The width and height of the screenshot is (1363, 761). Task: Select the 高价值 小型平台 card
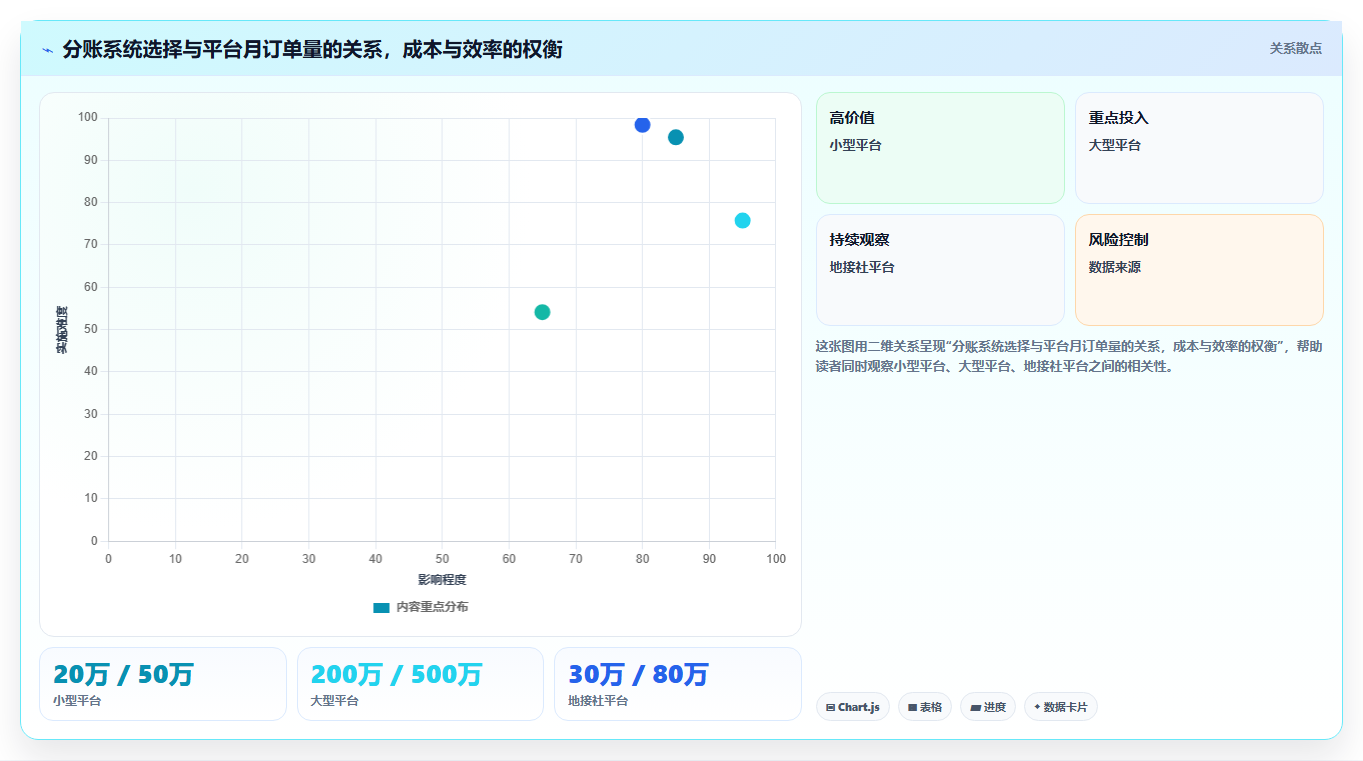940,148
